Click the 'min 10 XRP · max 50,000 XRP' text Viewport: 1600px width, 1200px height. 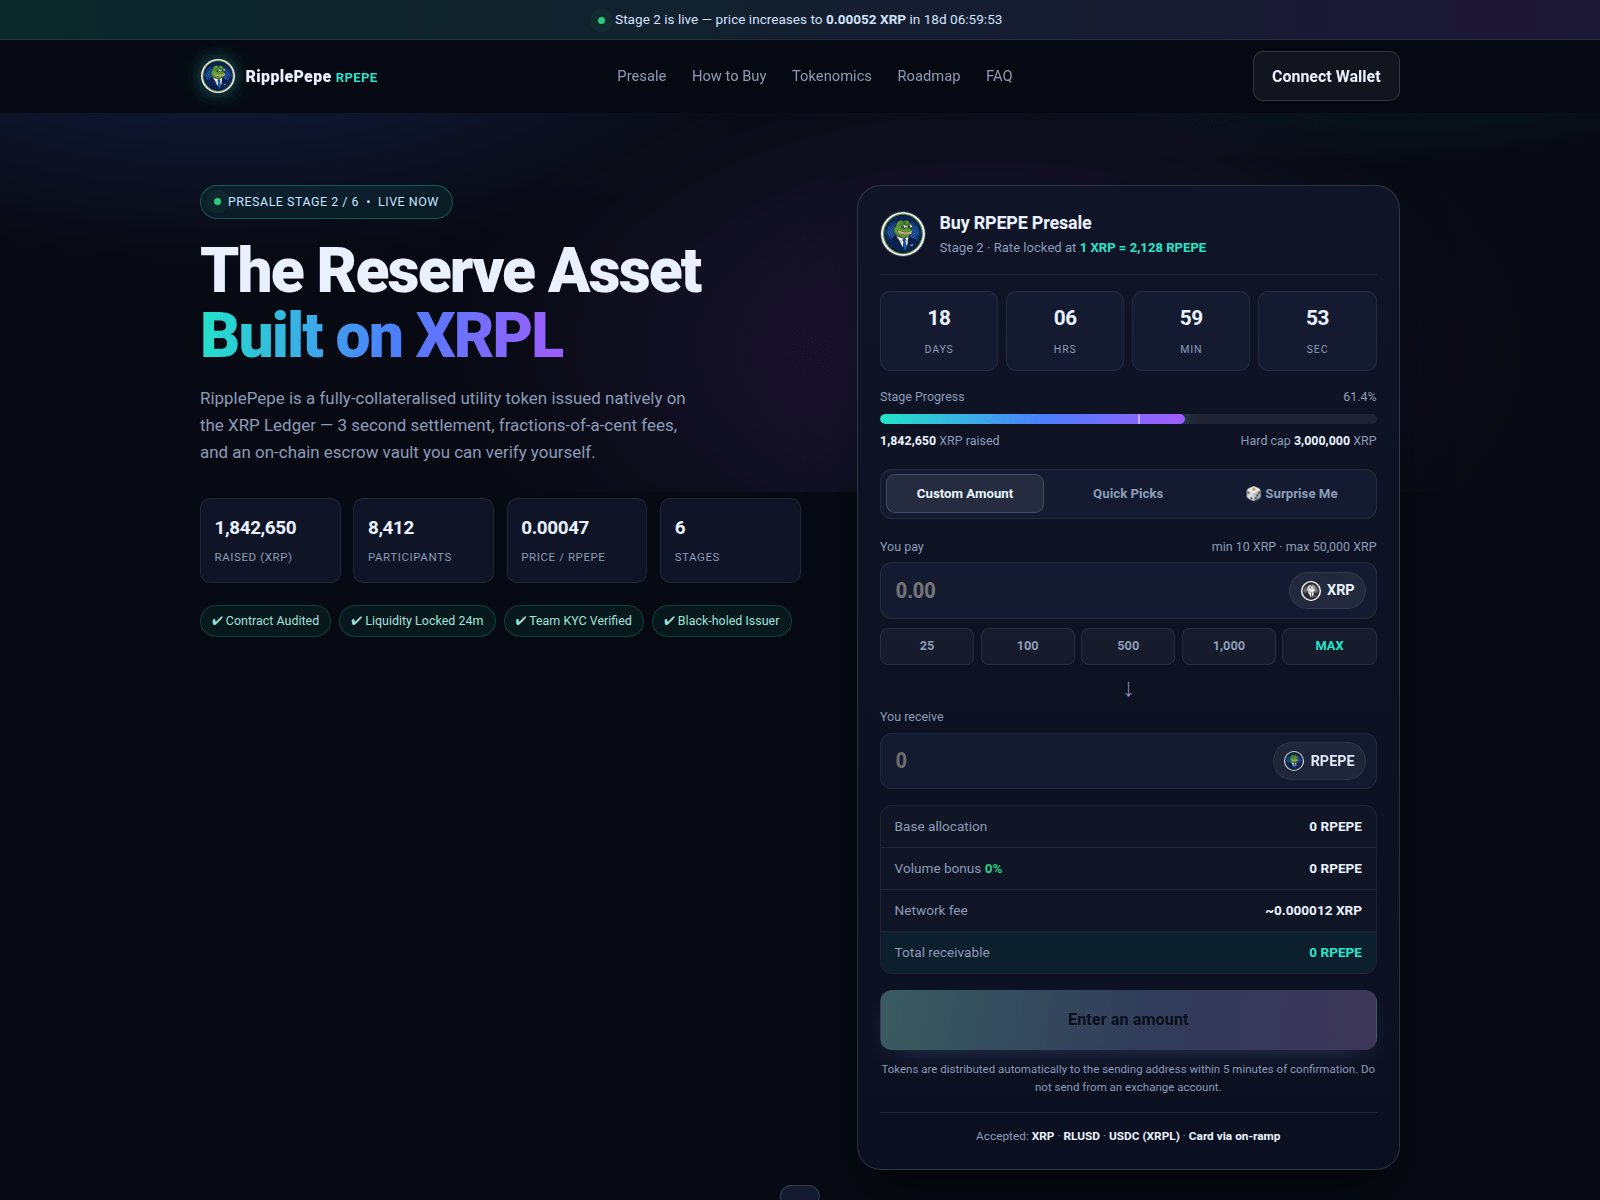click(1294, 547)
